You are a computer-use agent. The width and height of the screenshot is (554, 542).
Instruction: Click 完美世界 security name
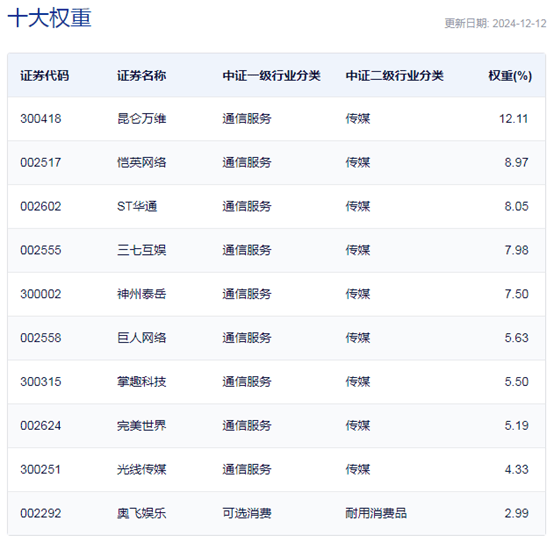tap(142, 425)
